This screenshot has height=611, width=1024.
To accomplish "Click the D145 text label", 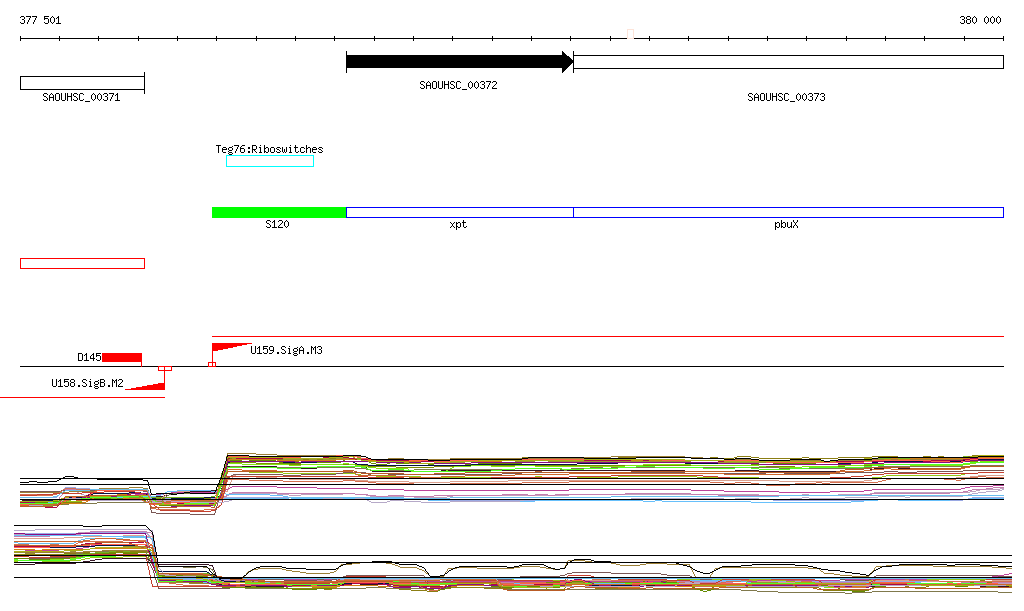I will [89, 357].
